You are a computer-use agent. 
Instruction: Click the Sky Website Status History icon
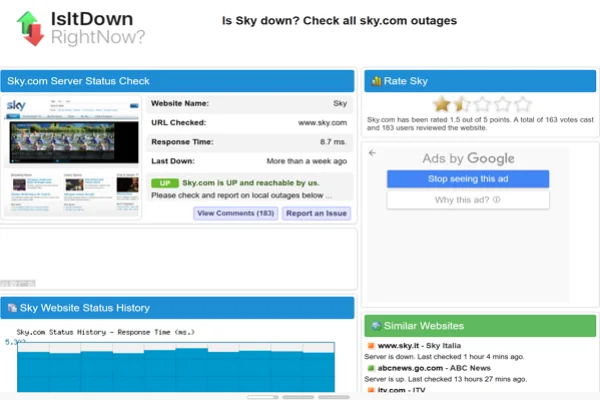[12, 308]
